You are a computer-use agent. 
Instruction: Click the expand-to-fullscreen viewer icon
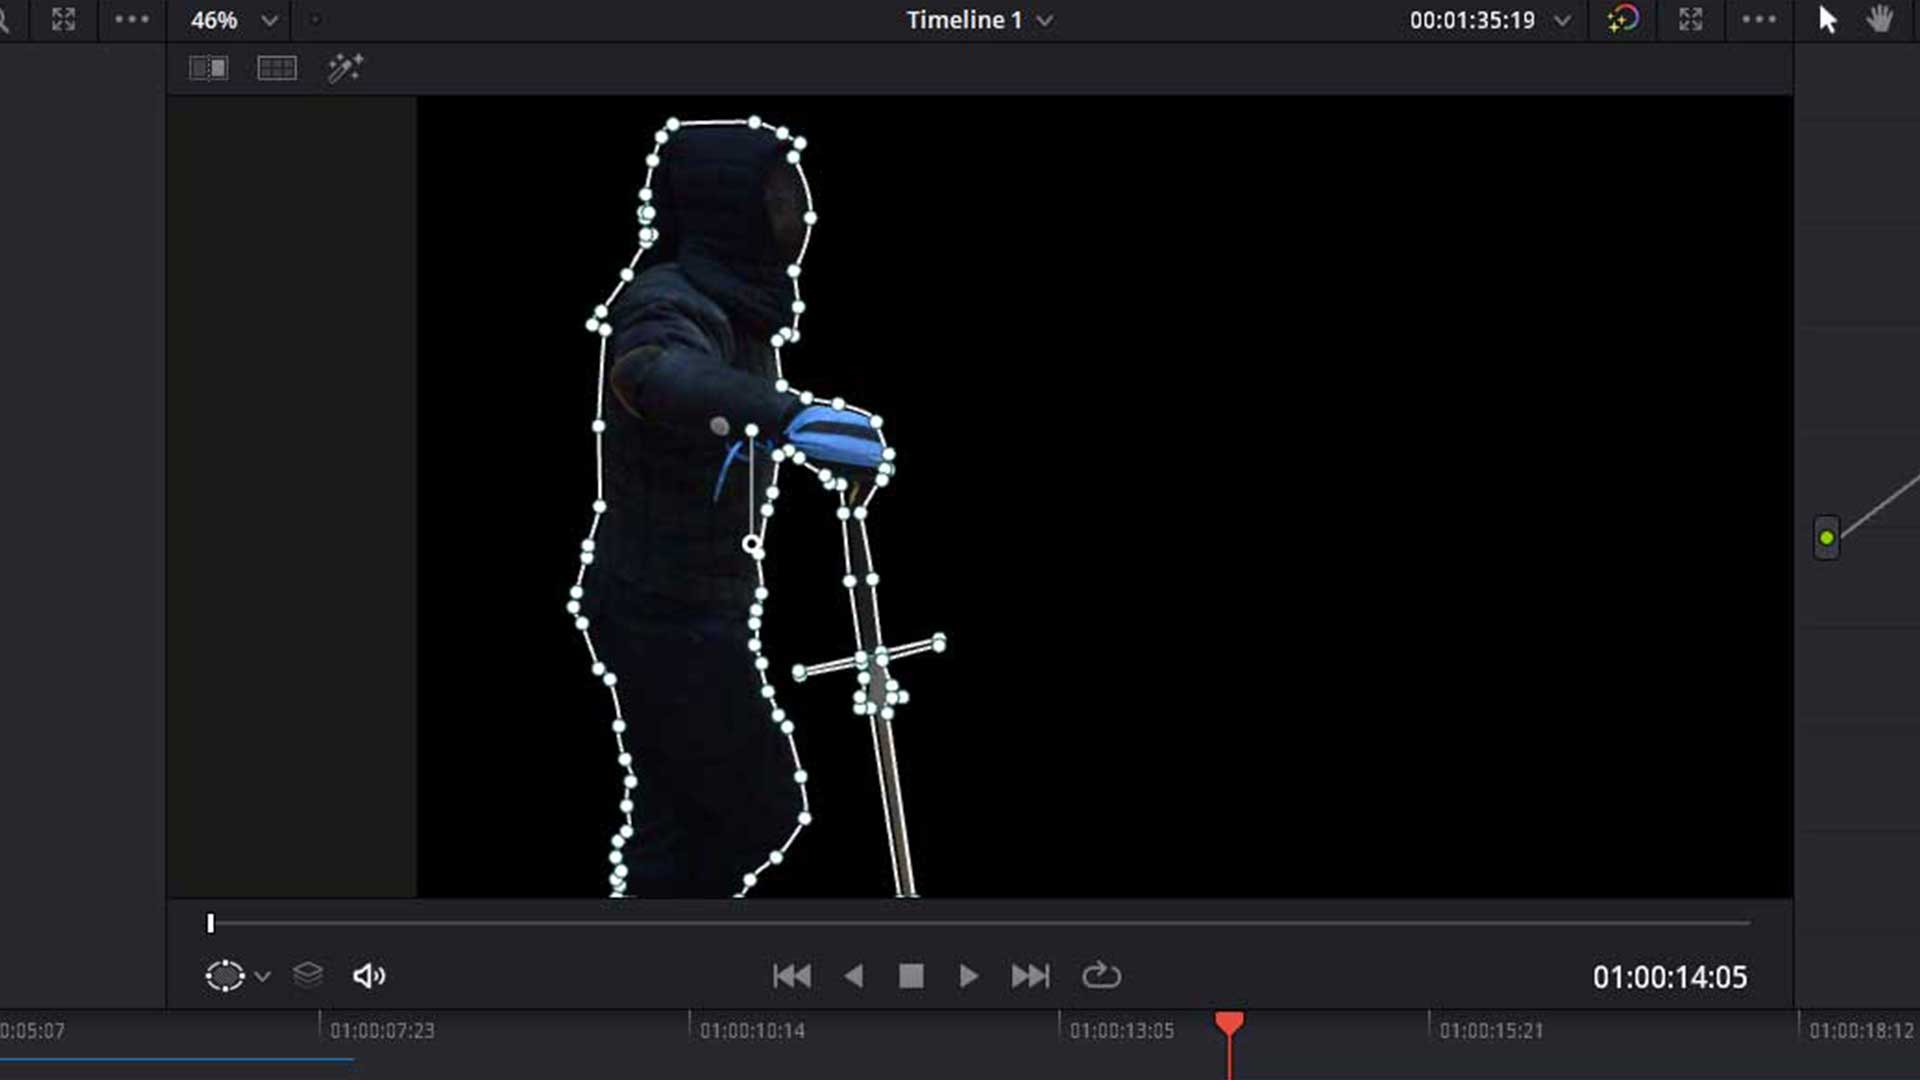coord(1690,18)
